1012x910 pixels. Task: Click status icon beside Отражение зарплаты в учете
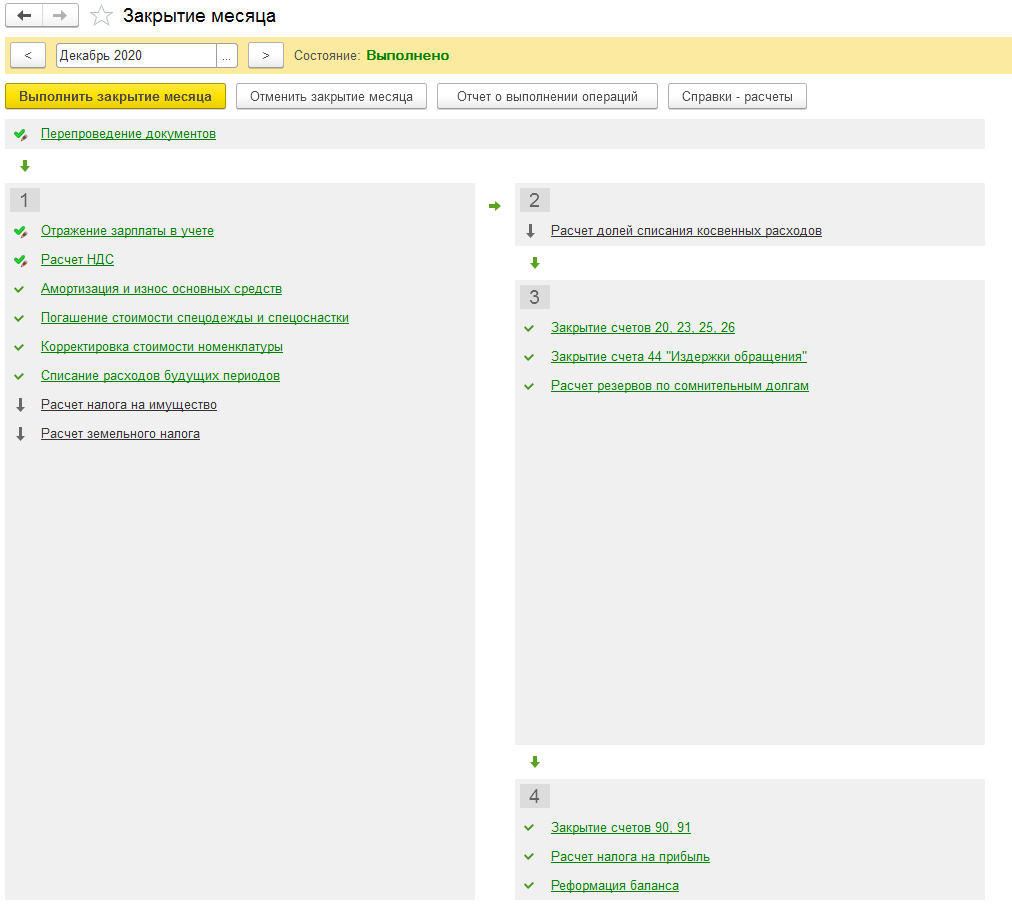21,232
